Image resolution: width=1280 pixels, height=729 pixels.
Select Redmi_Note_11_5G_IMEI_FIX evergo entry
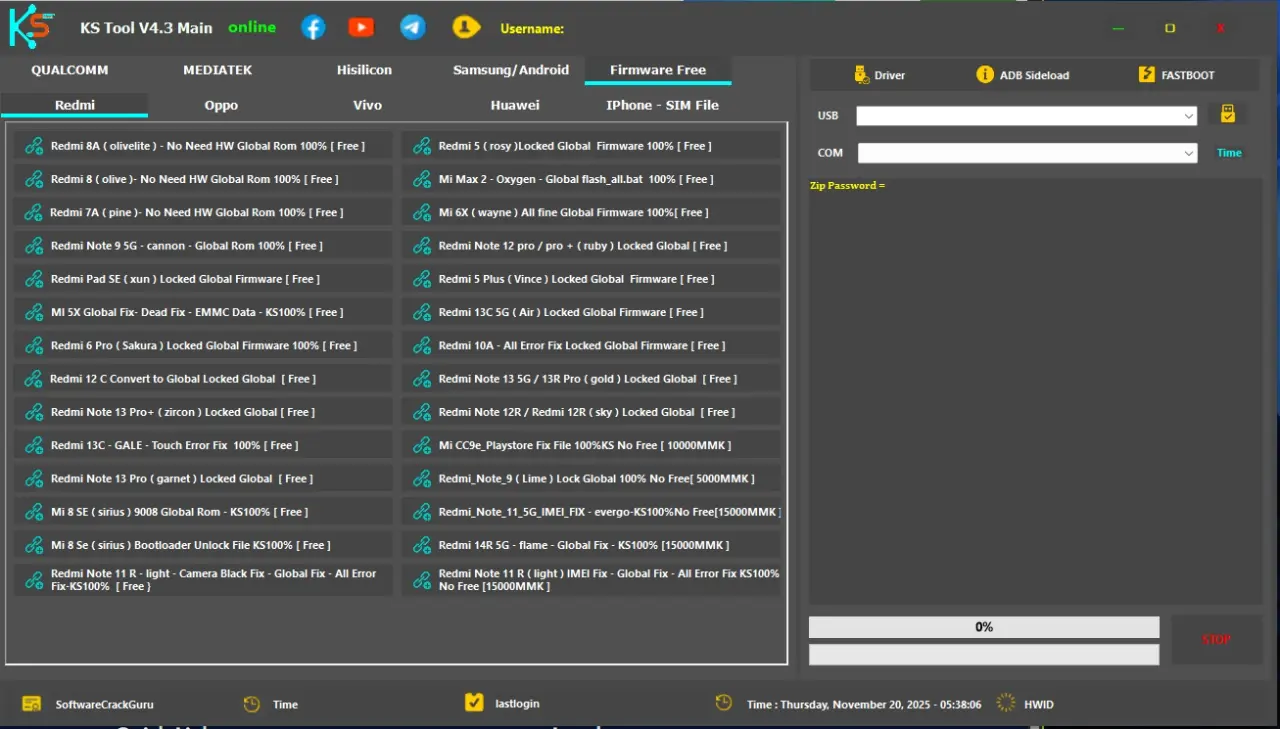[x=591, y=512]
